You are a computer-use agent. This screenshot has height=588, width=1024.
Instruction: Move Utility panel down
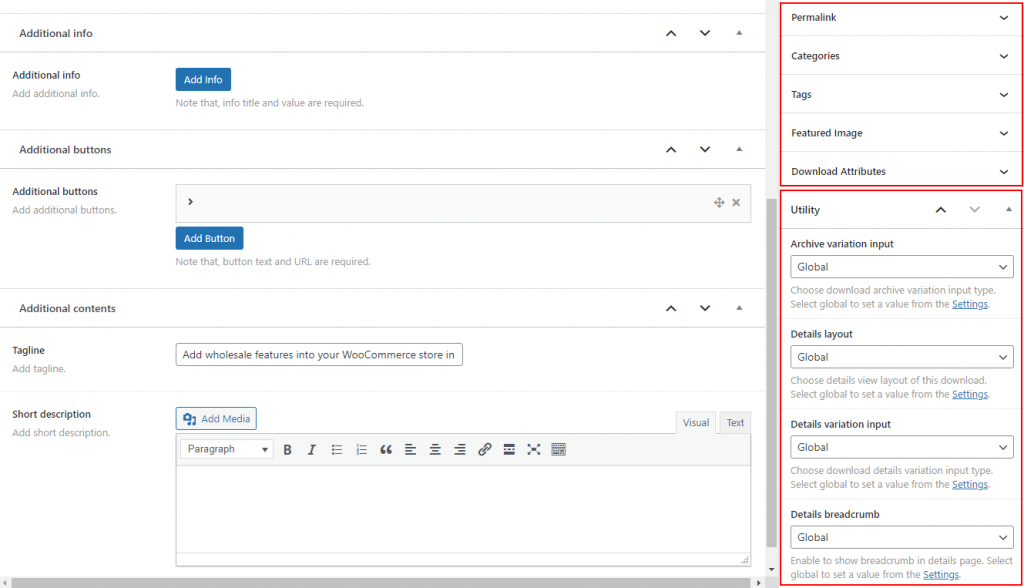(x=974, y=210)
